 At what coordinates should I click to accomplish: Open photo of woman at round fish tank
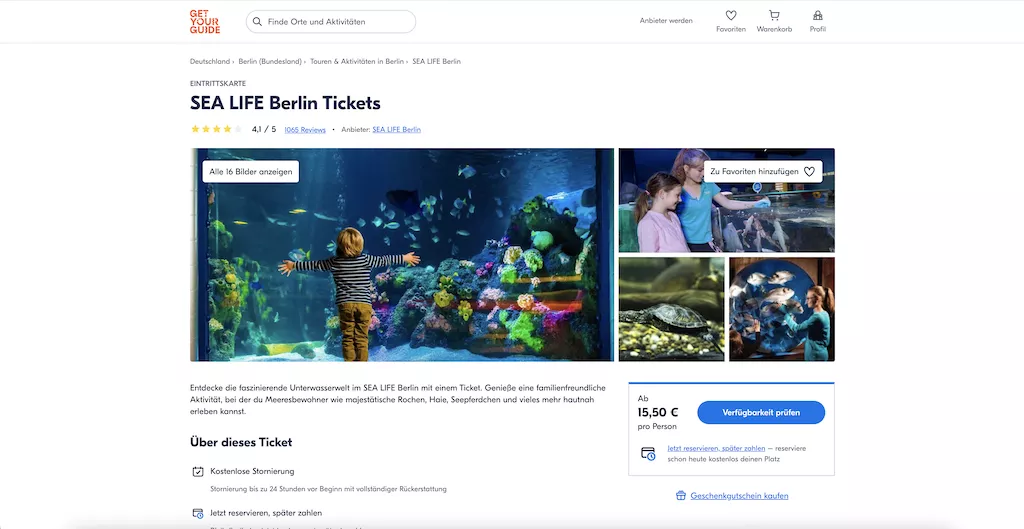pos(782,309)
